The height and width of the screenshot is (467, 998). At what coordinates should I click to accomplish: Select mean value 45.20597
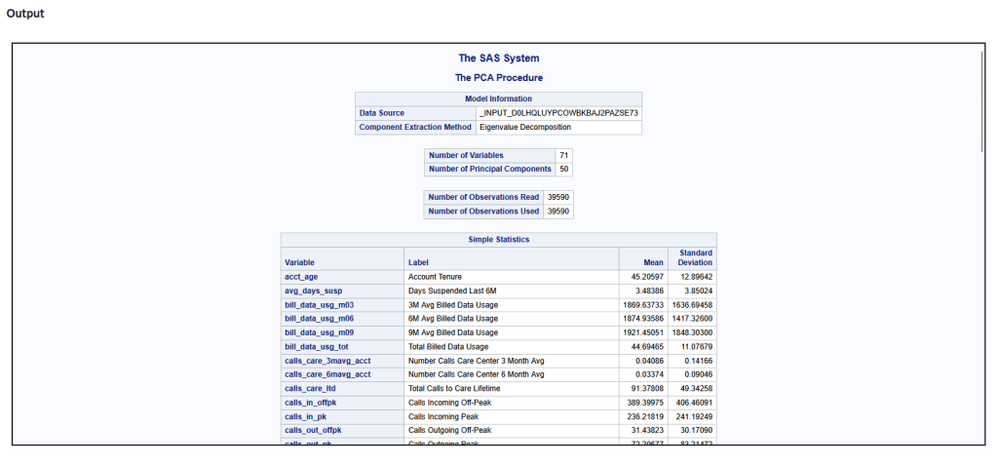[x=648, y=277]
